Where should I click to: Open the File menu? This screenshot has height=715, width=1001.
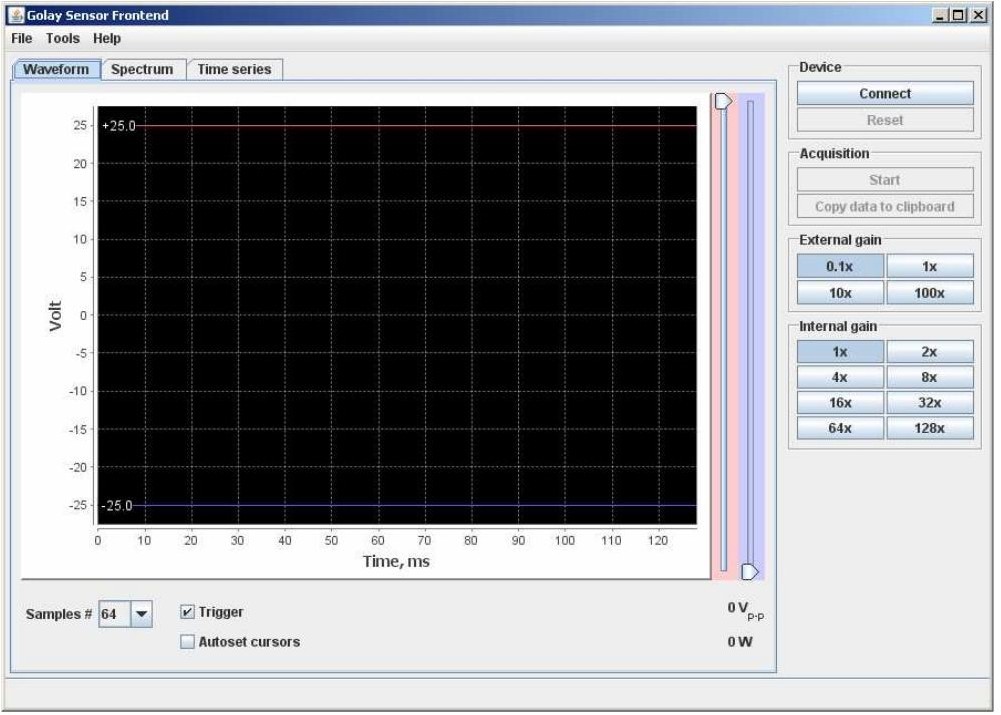tap(22, 38)
